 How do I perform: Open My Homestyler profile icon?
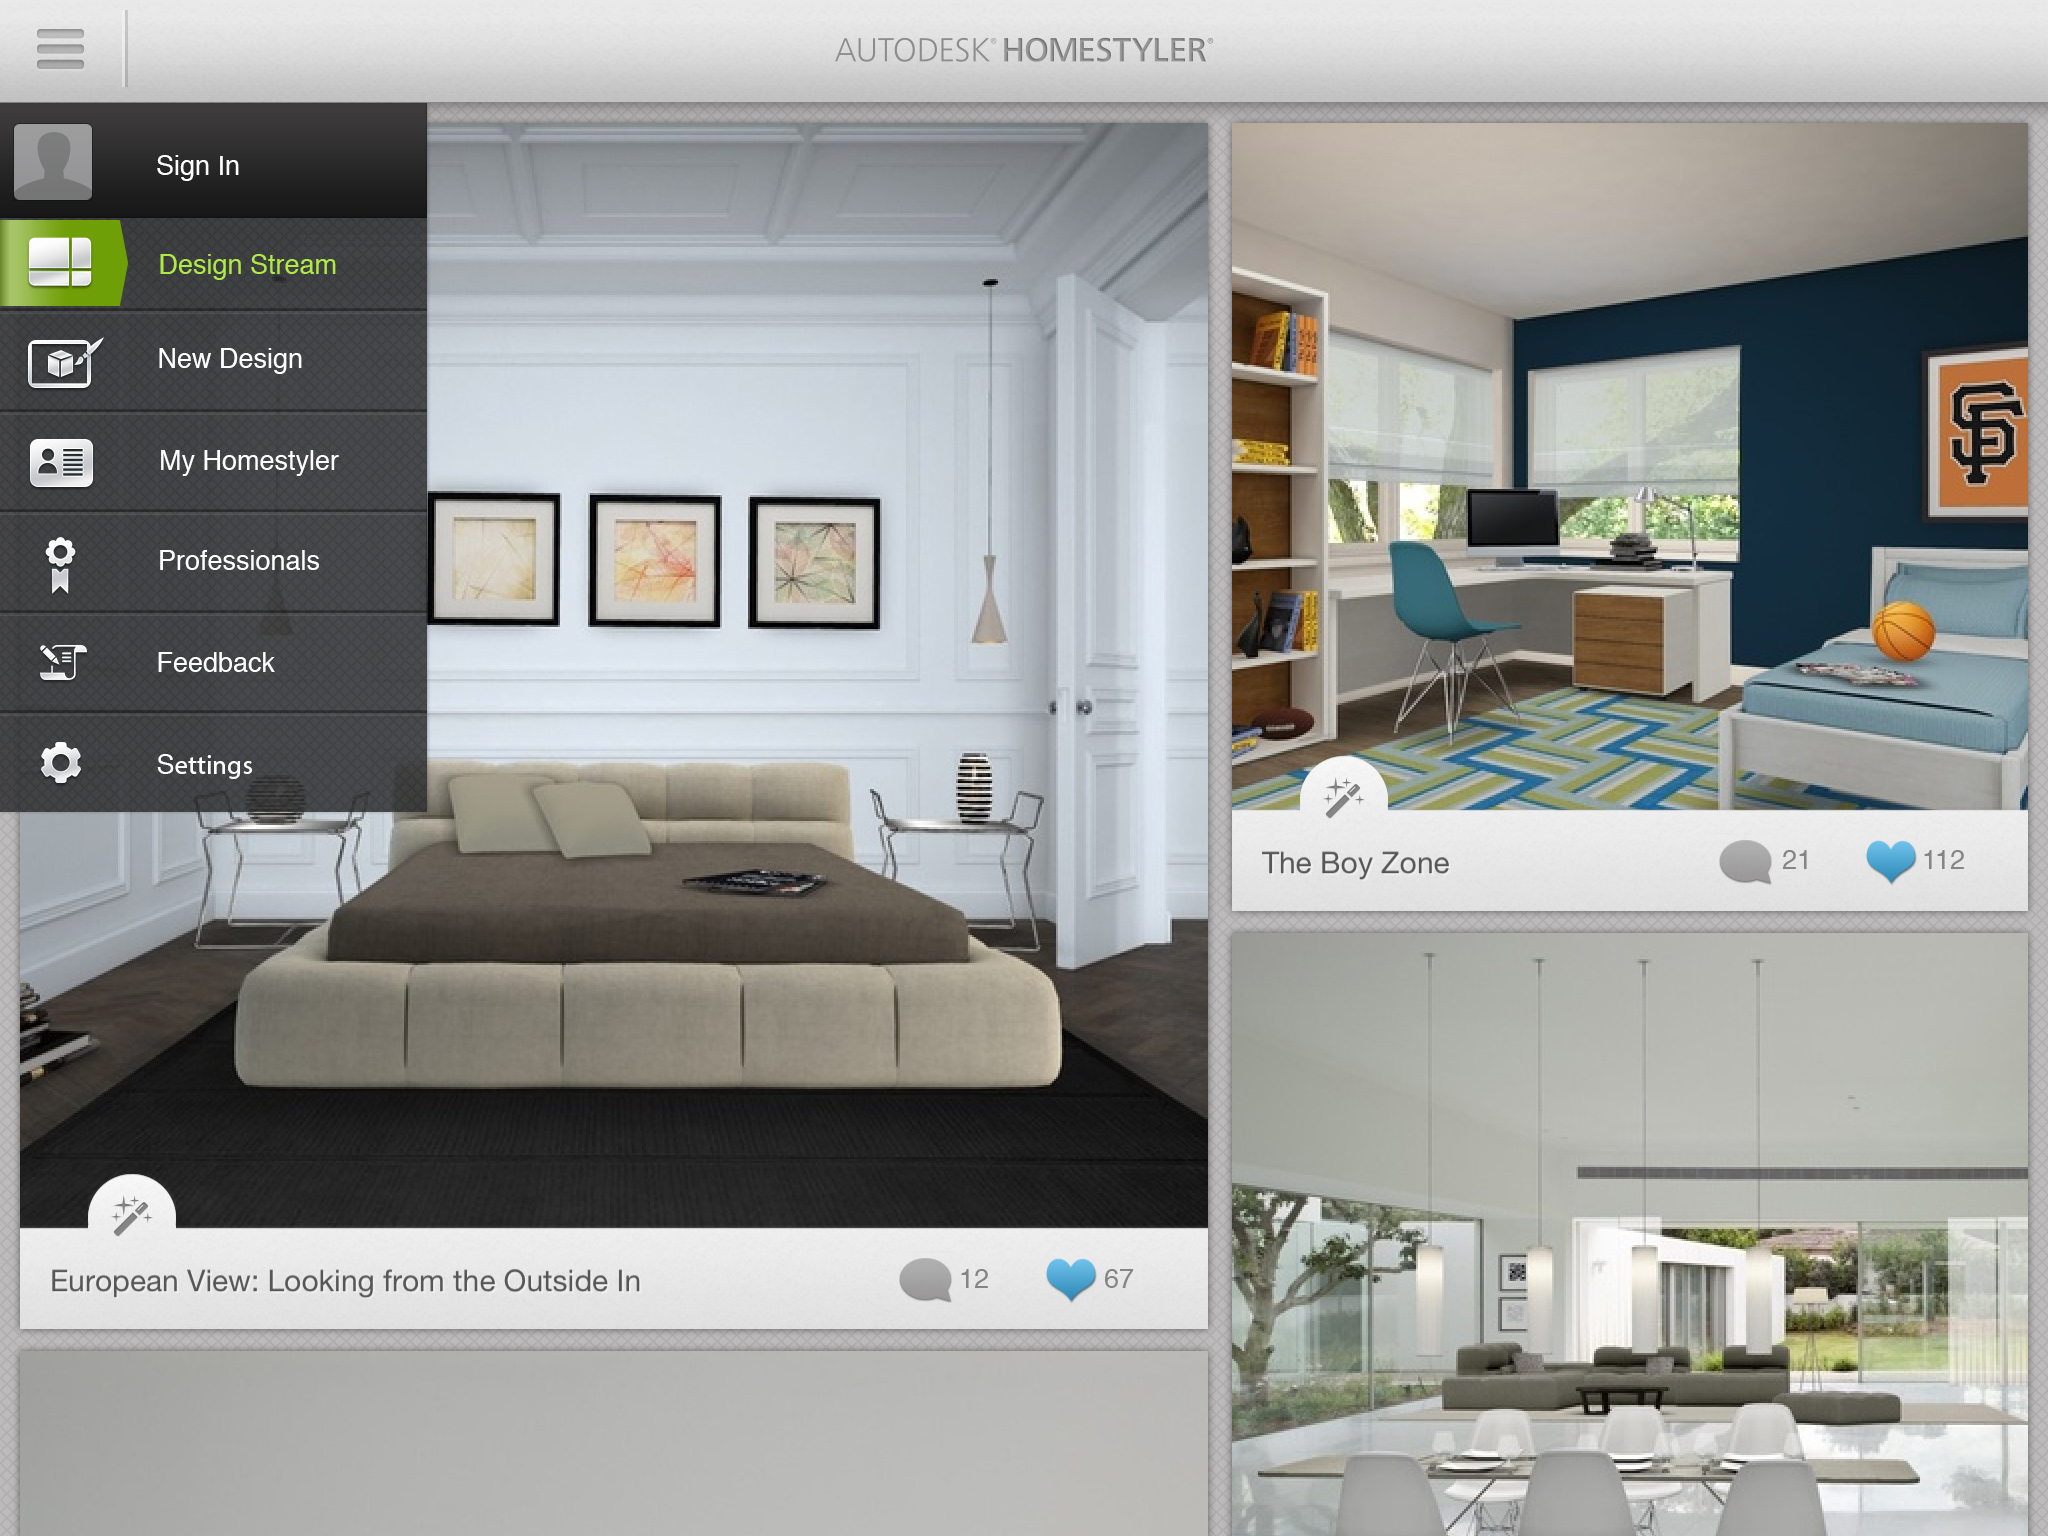click(x=60, y=460)
